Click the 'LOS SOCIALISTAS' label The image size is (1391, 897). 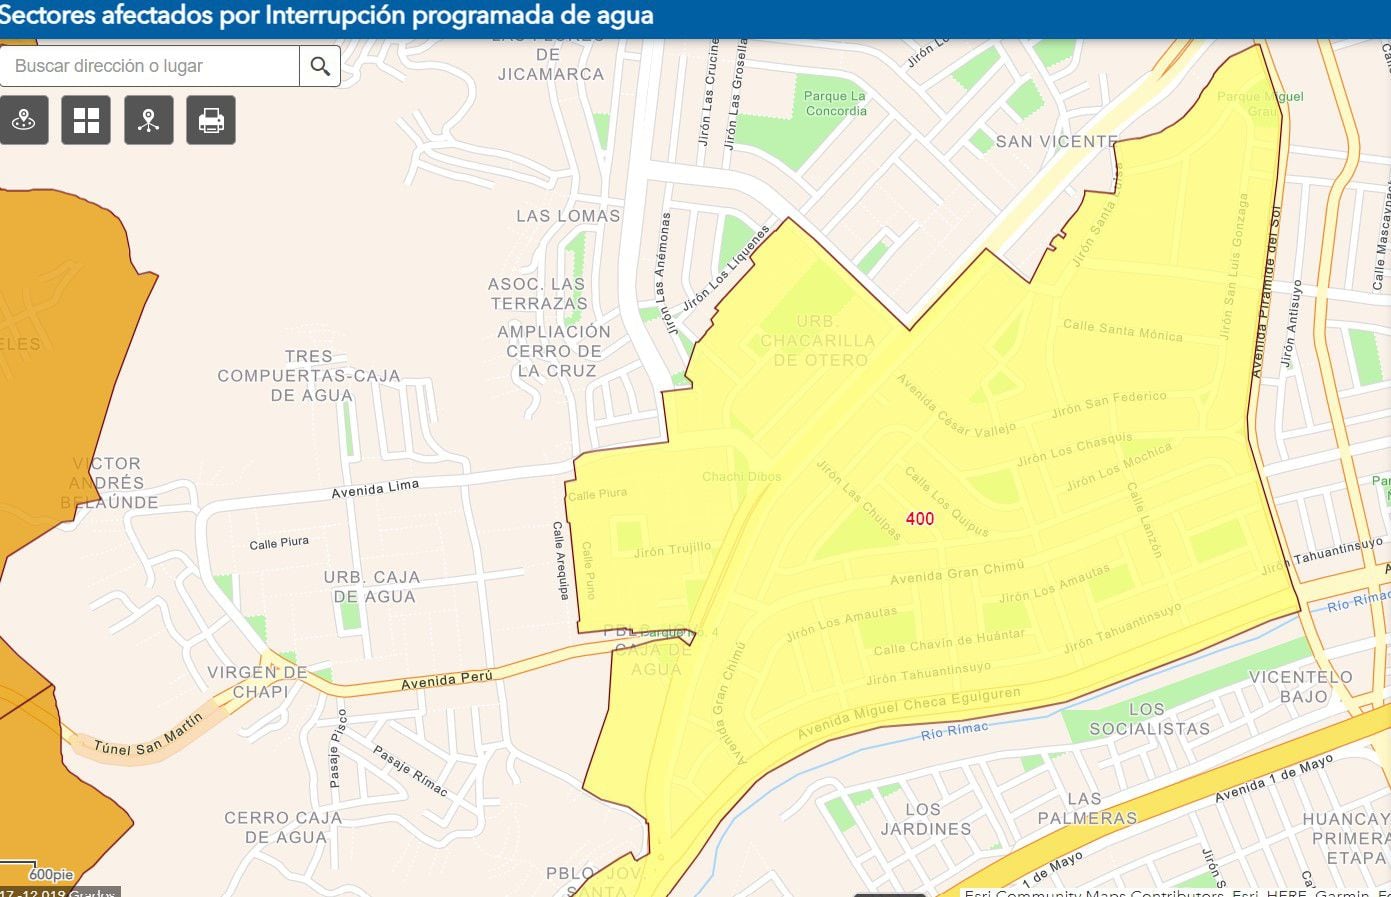pyautogui.click(x=1149, y=719)
